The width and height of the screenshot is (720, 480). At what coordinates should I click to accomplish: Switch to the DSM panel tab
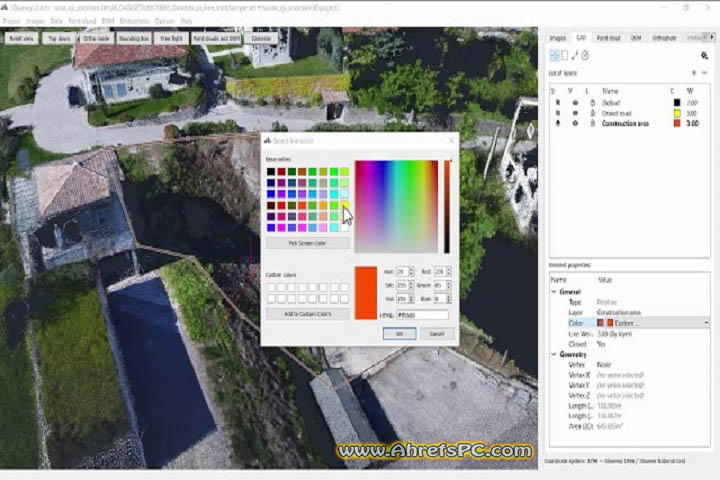pyautogui.click(x=636, y=38)
